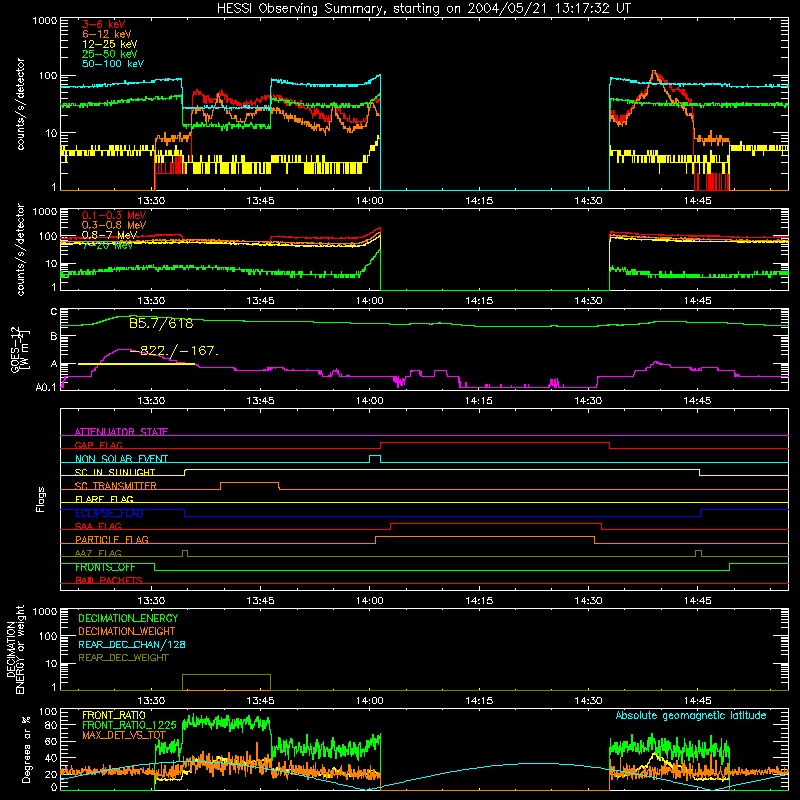Screen dimensions: 800x800
Task: Click the 'Flags' vertical axis title
Action: 41,499
